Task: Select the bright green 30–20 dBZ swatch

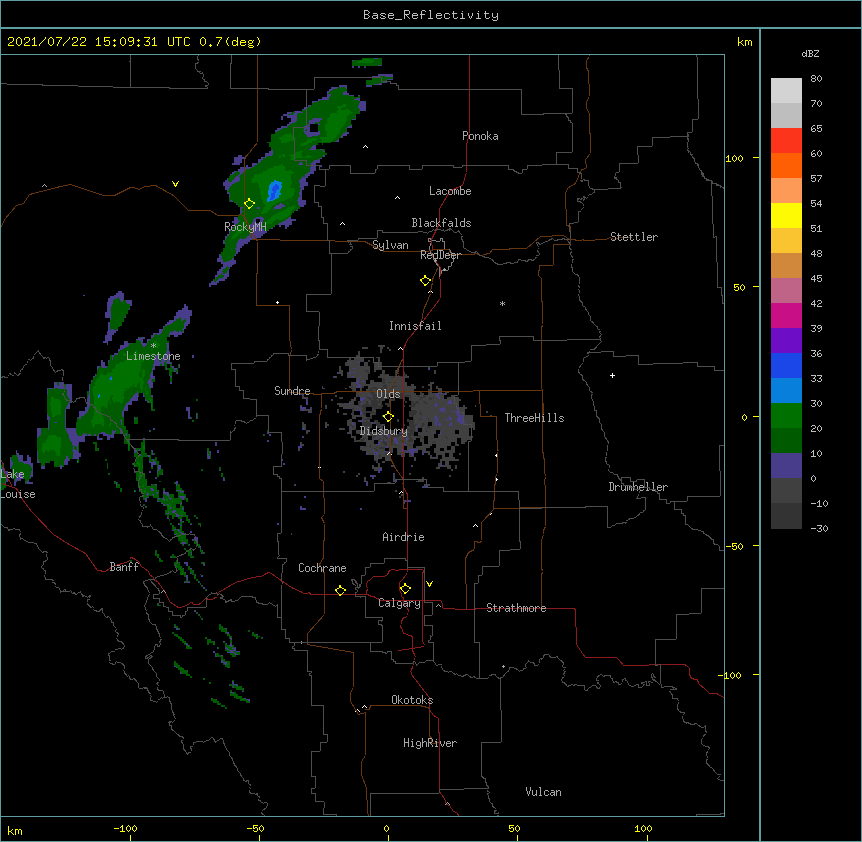Action: [786, 416]
